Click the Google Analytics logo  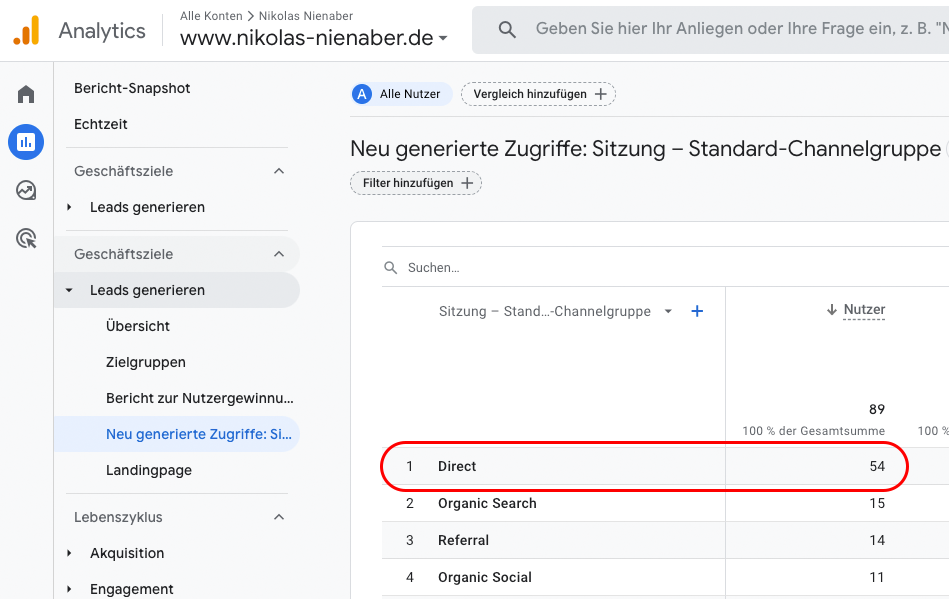coord(27,30)
